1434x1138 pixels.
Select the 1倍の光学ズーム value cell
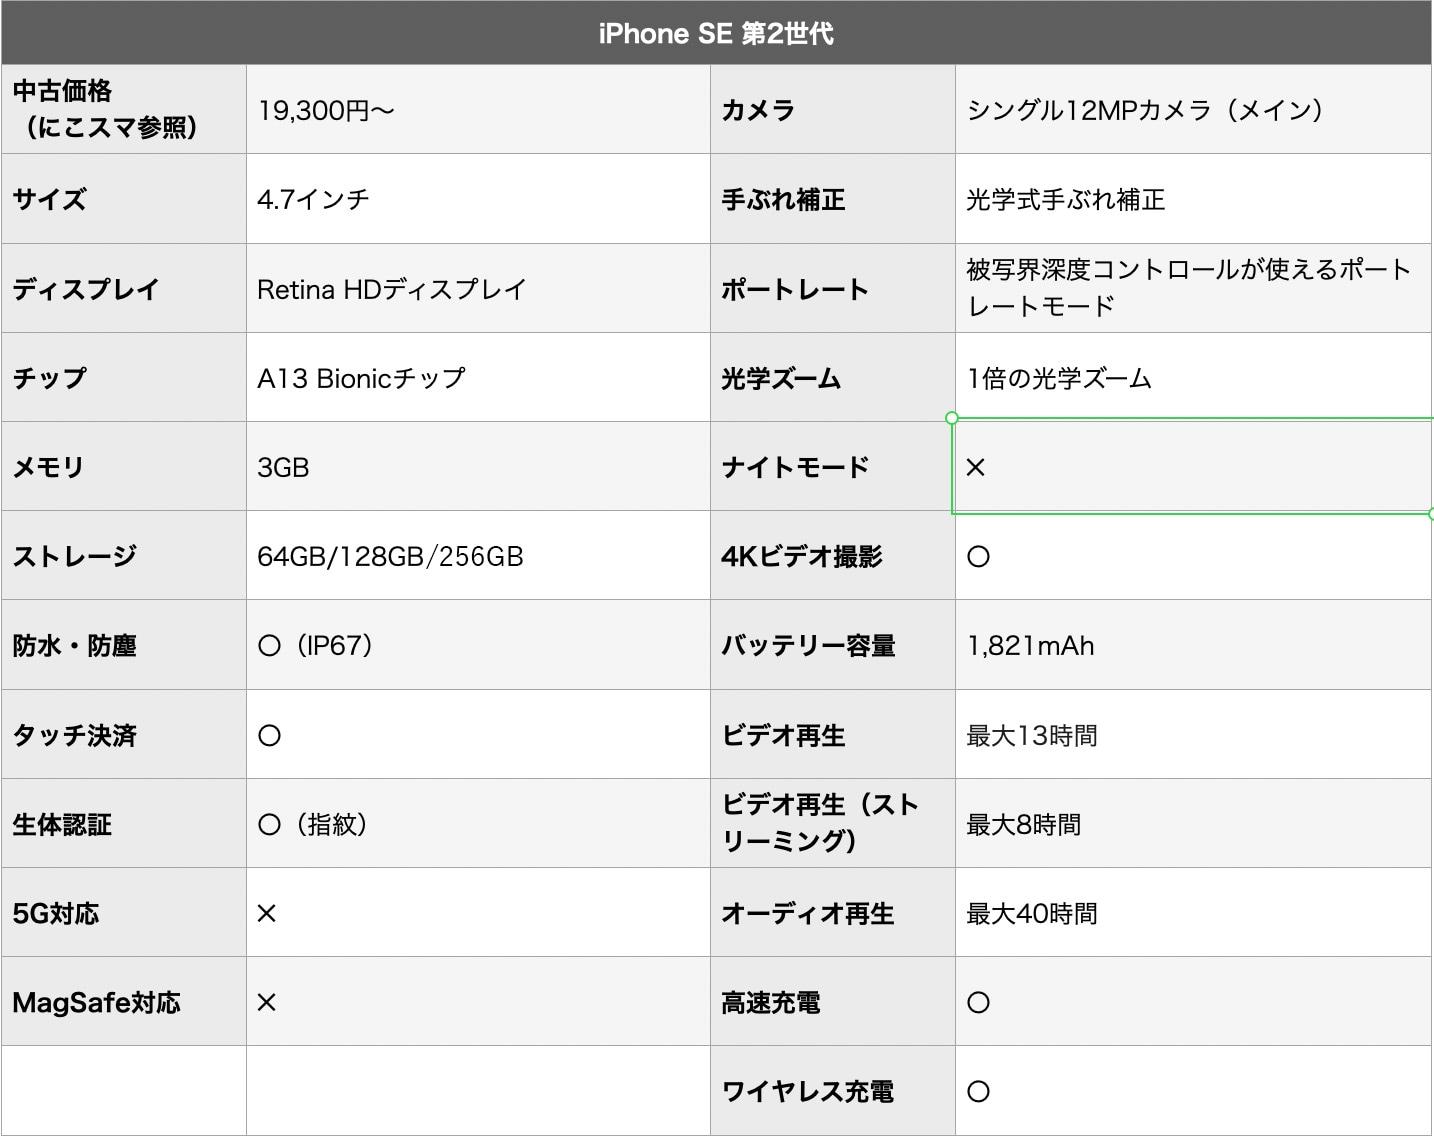[1193, 377]
